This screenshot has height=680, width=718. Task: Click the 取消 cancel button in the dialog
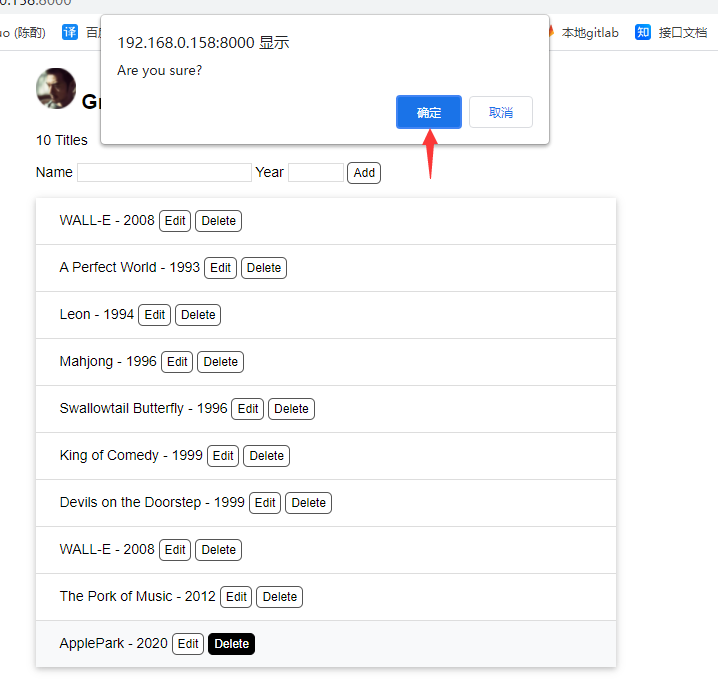pyautogui.click(x=500, y=112)
